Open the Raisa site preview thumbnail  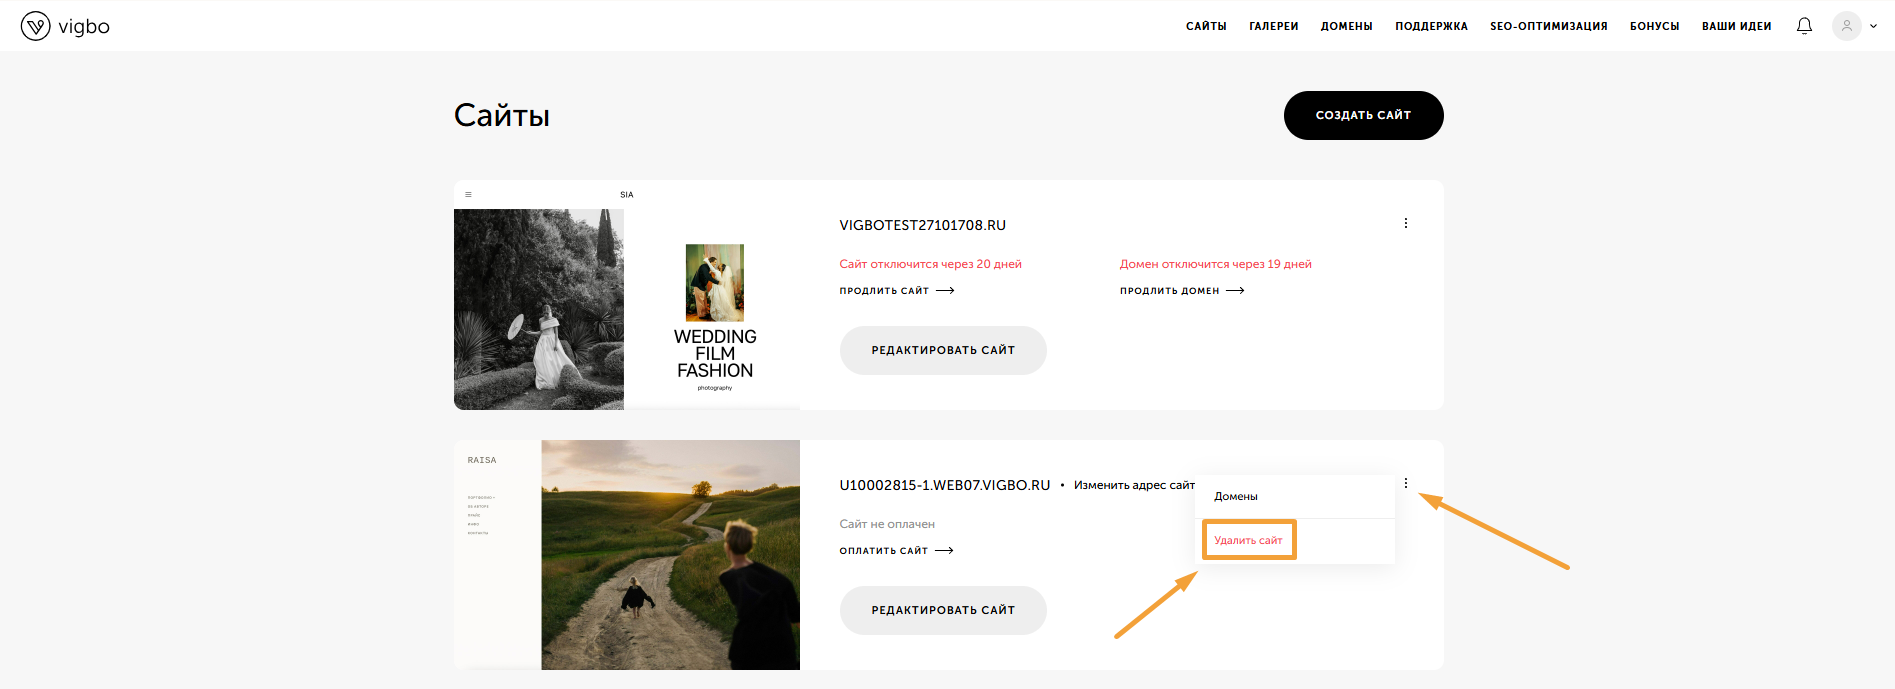pos(627,555)
